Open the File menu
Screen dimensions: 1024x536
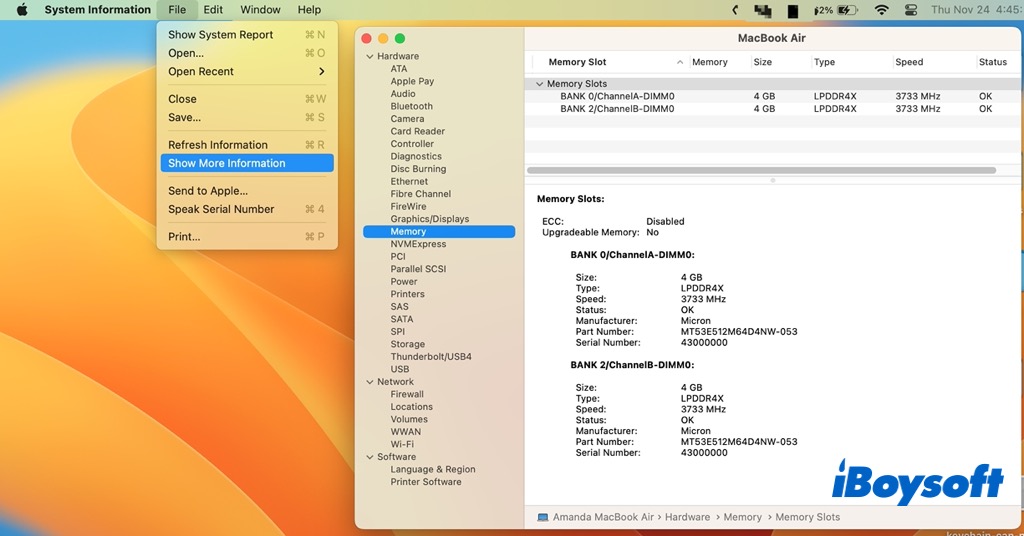(177, 10)
